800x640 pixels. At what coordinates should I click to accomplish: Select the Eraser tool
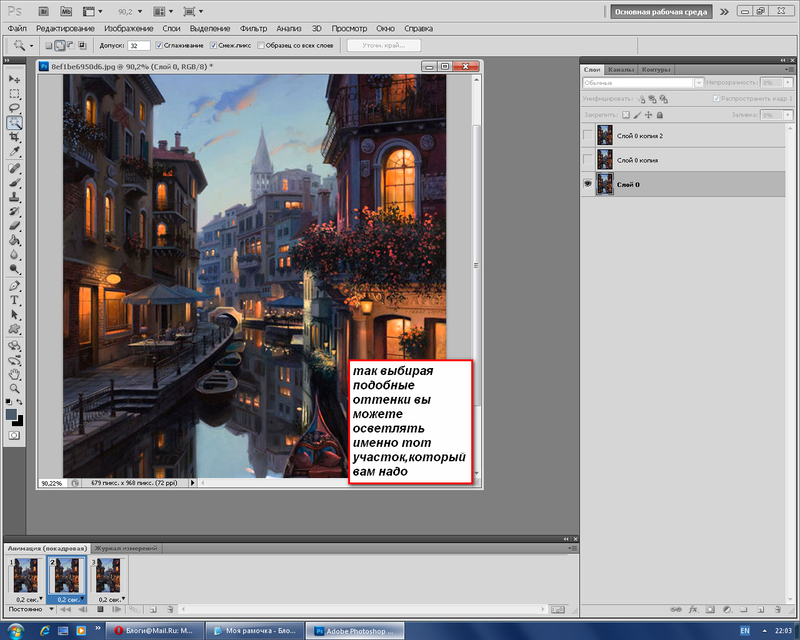click(14, 226)
